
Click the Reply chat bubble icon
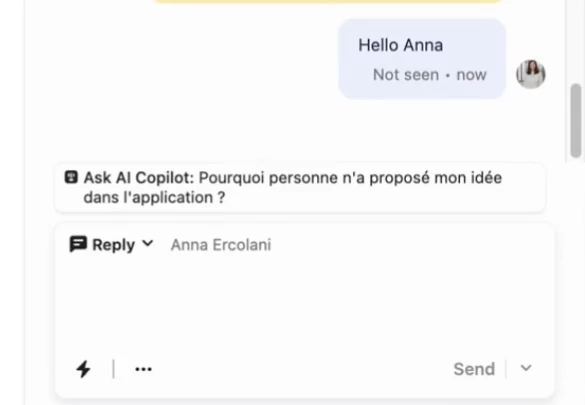(x=78, y=244)
